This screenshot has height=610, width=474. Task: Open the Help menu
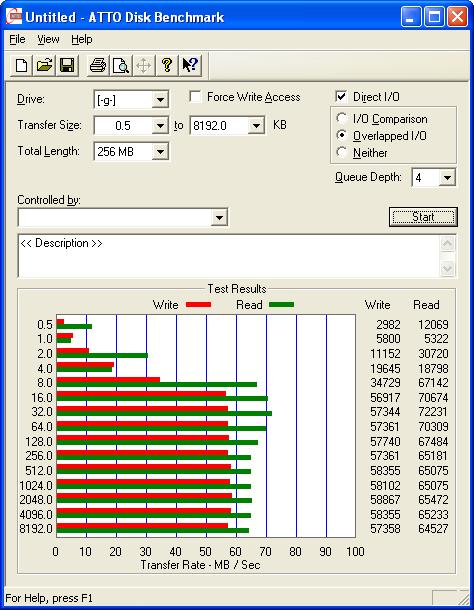82,39
